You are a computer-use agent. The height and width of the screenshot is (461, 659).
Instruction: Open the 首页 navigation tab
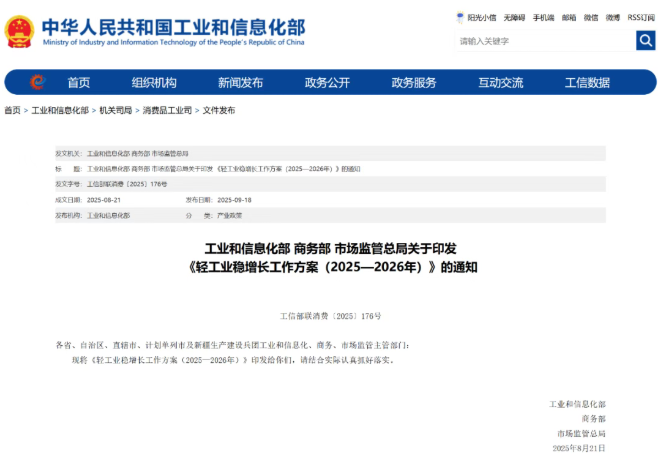click(x=79, y=82)
